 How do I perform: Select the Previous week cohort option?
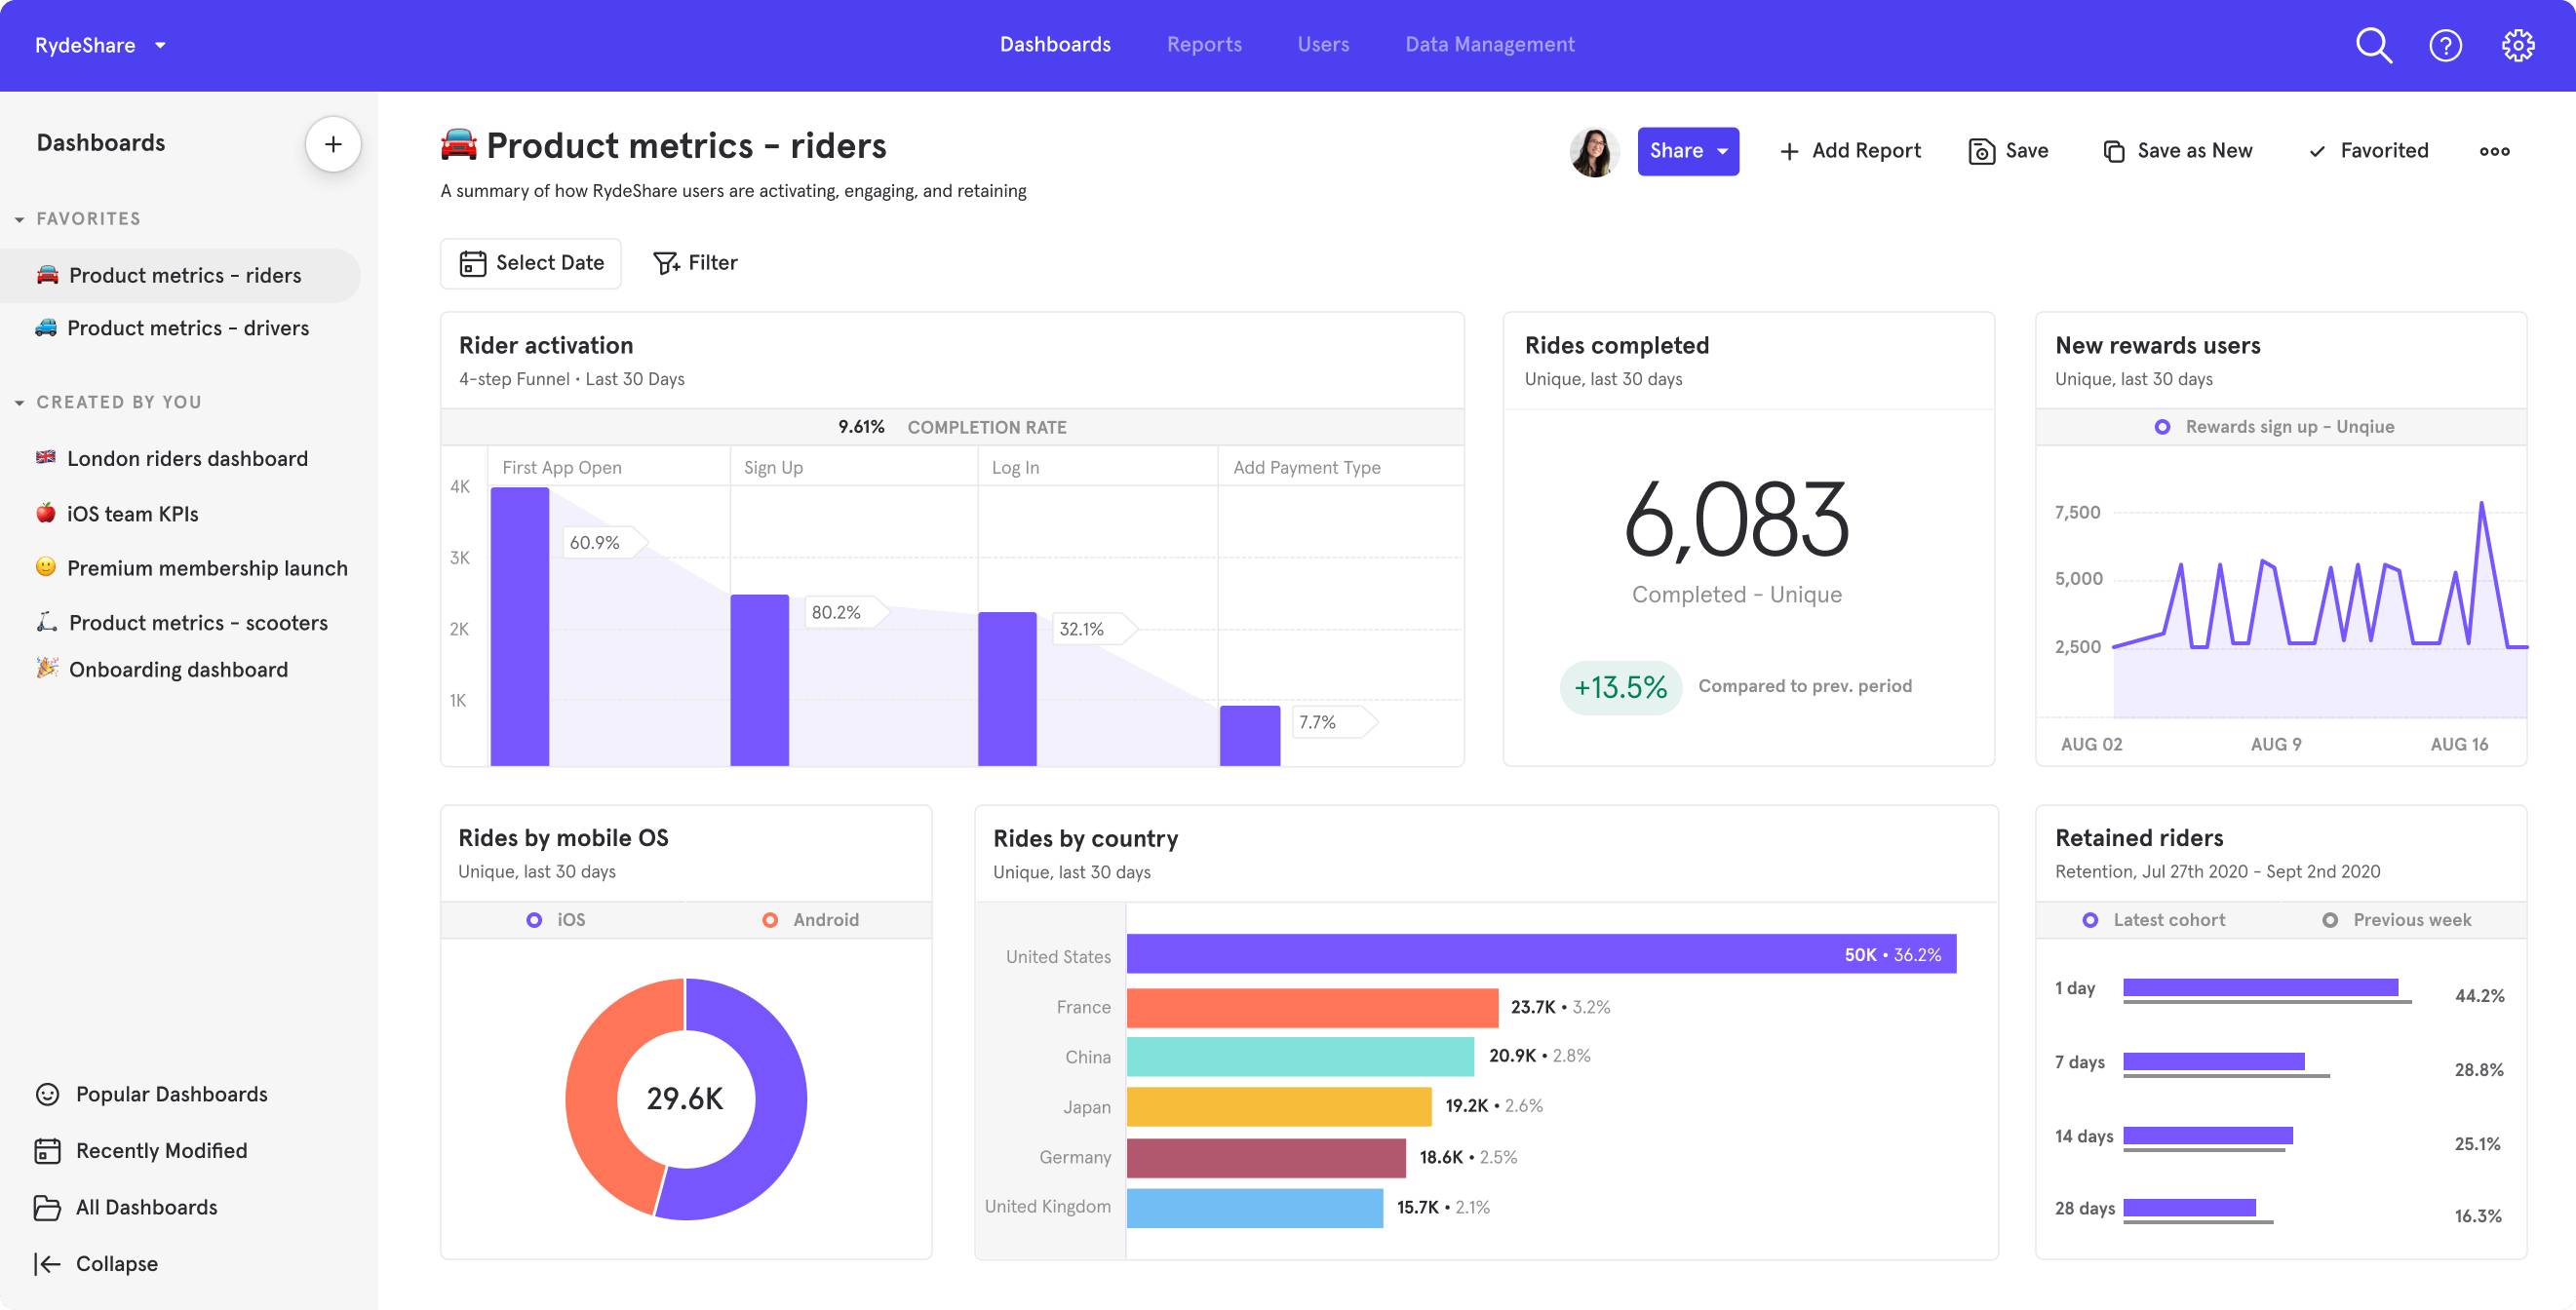(2397, 919)
